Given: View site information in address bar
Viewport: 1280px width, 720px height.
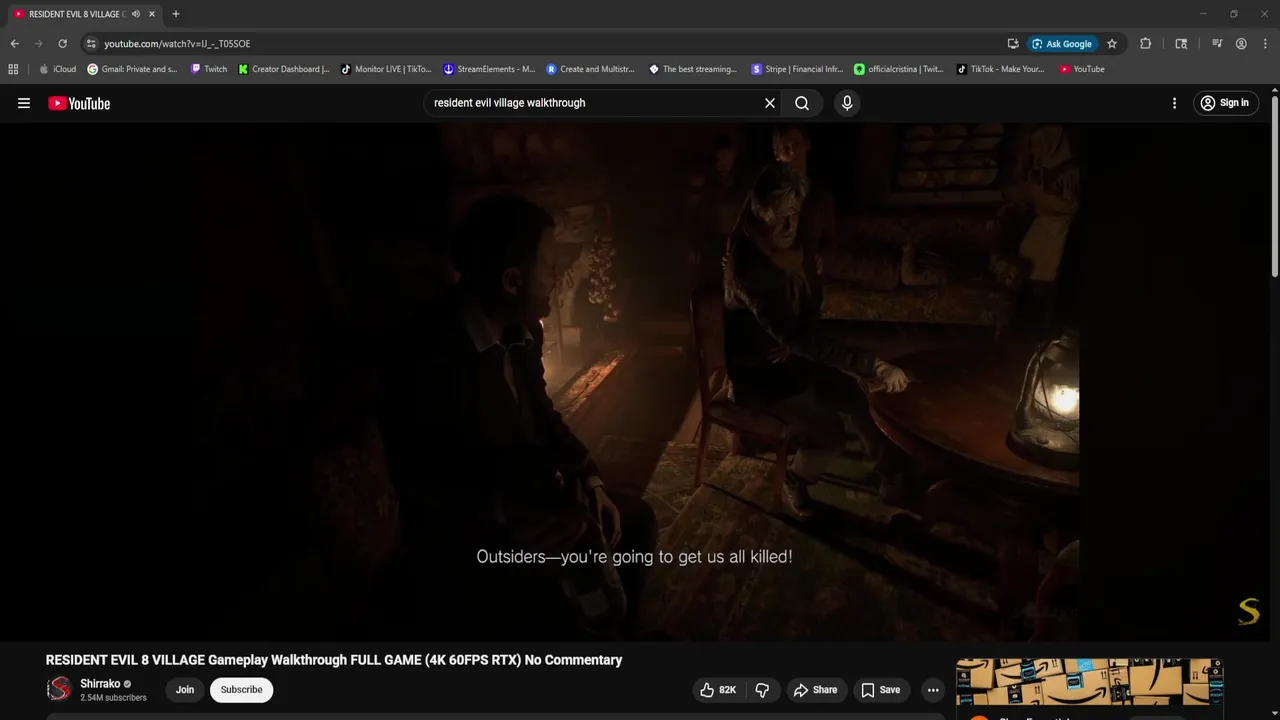Looking at the screenshot, I should (x=91, y=44).
